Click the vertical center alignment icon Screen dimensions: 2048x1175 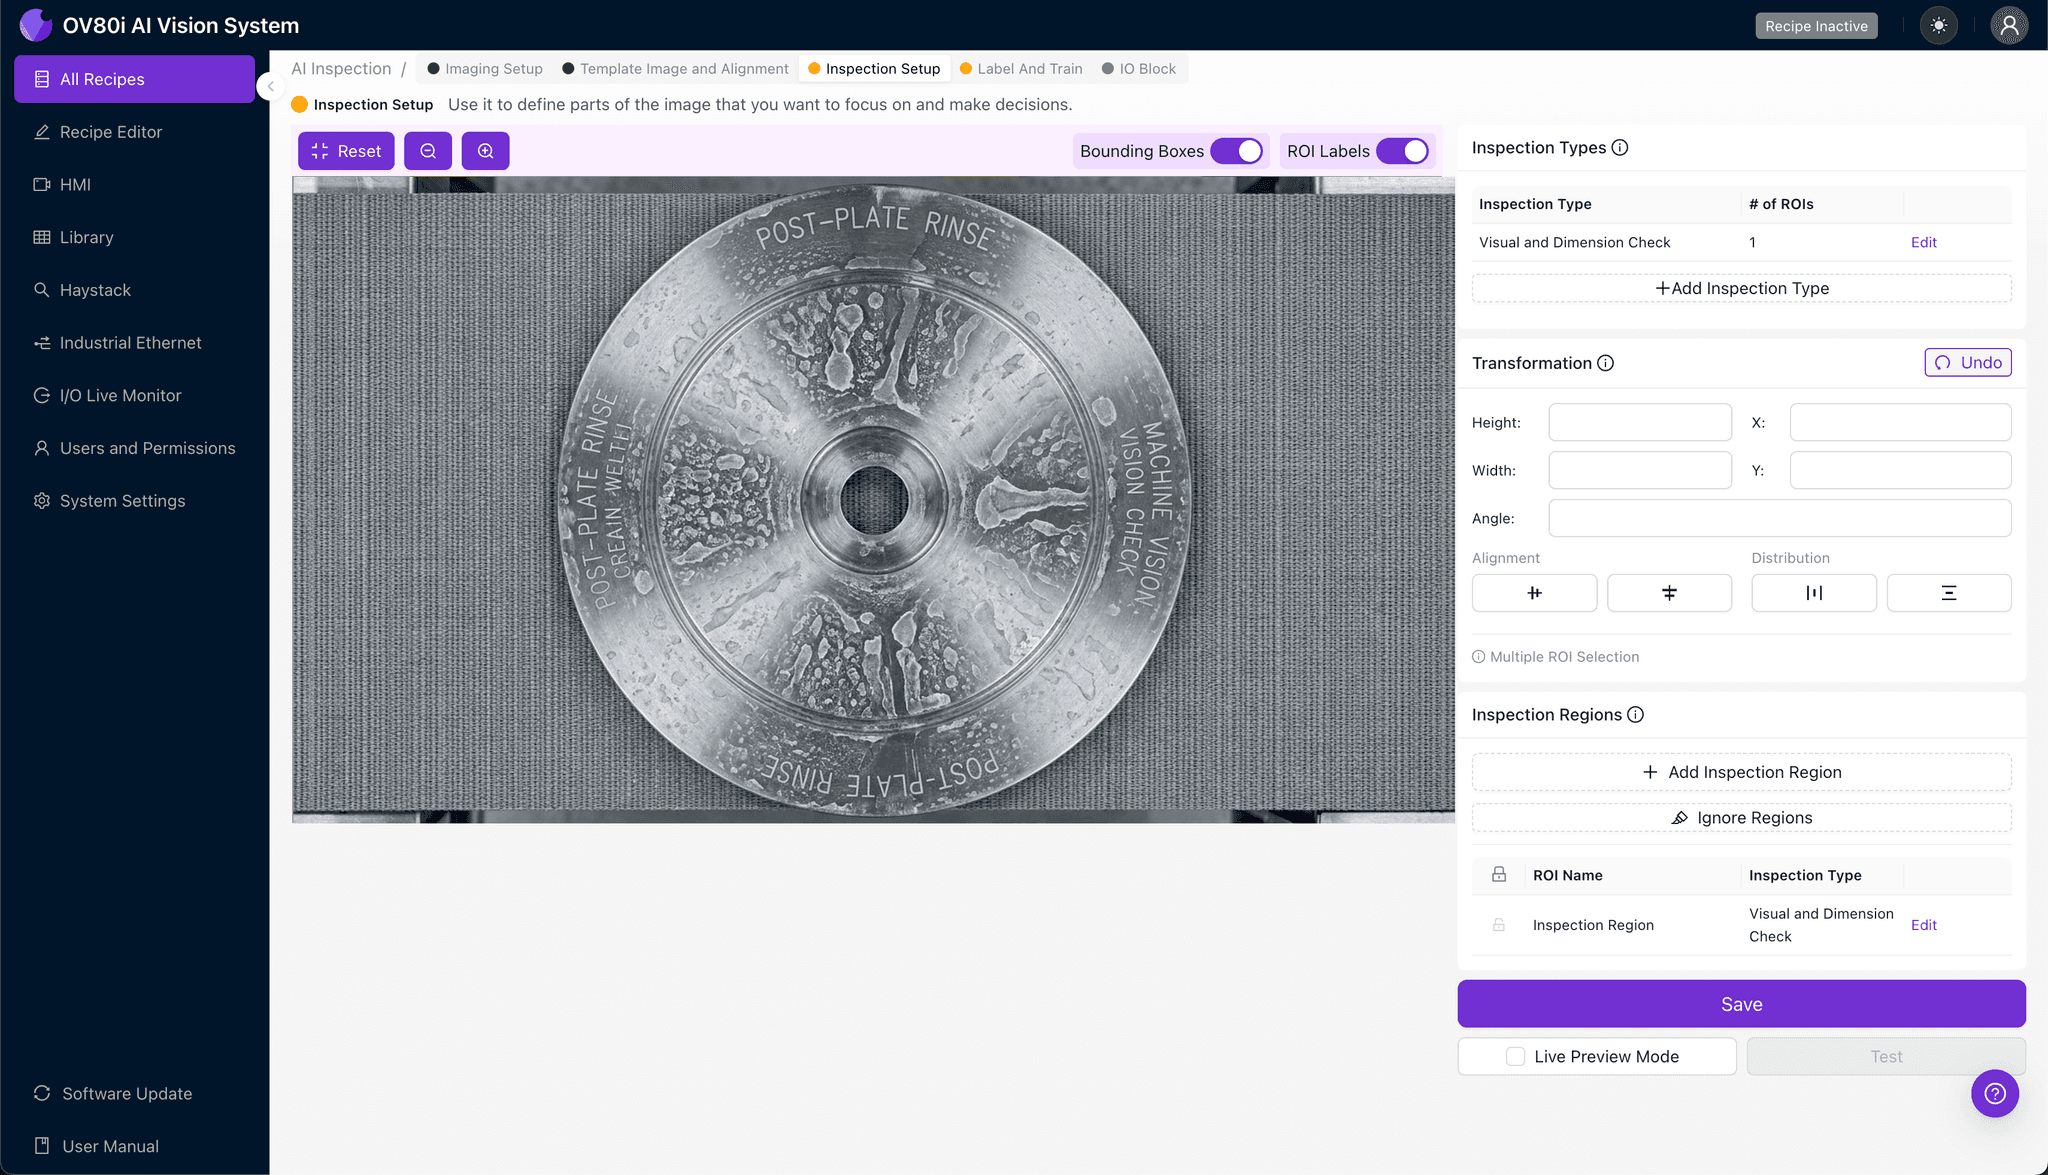click(1669, 593)
